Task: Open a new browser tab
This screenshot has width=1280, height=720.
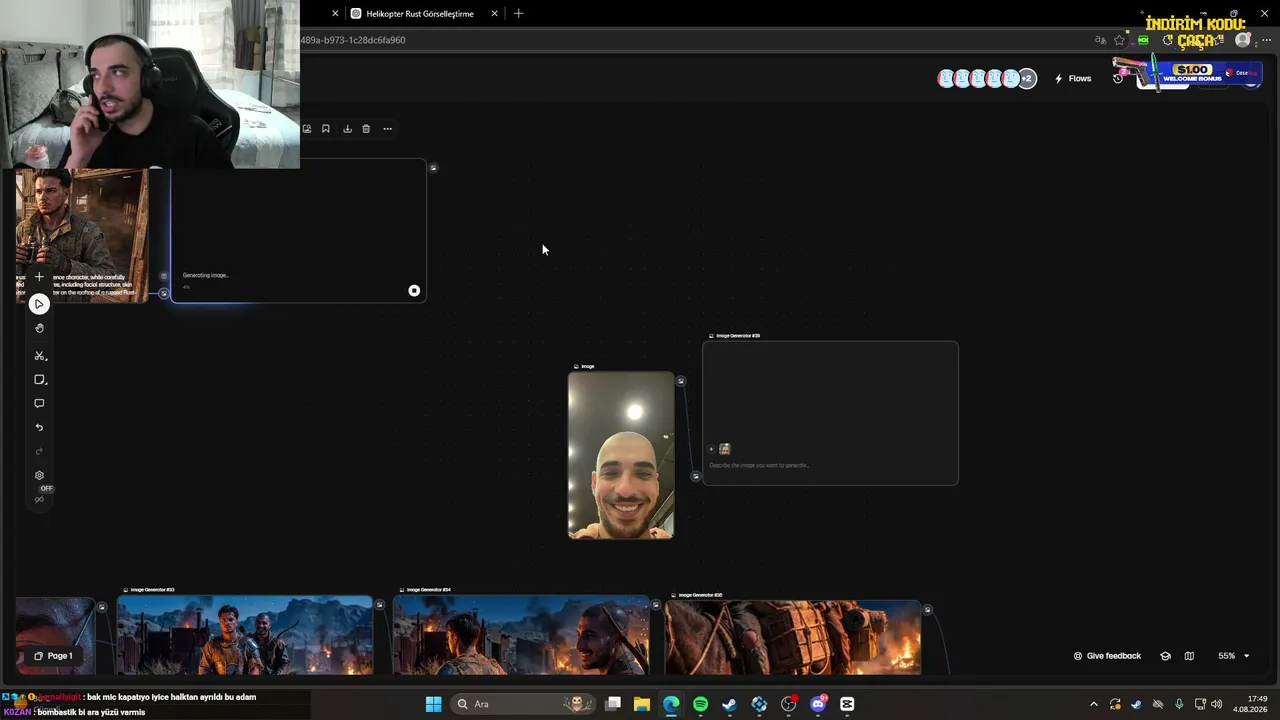Action: point(518,14)
